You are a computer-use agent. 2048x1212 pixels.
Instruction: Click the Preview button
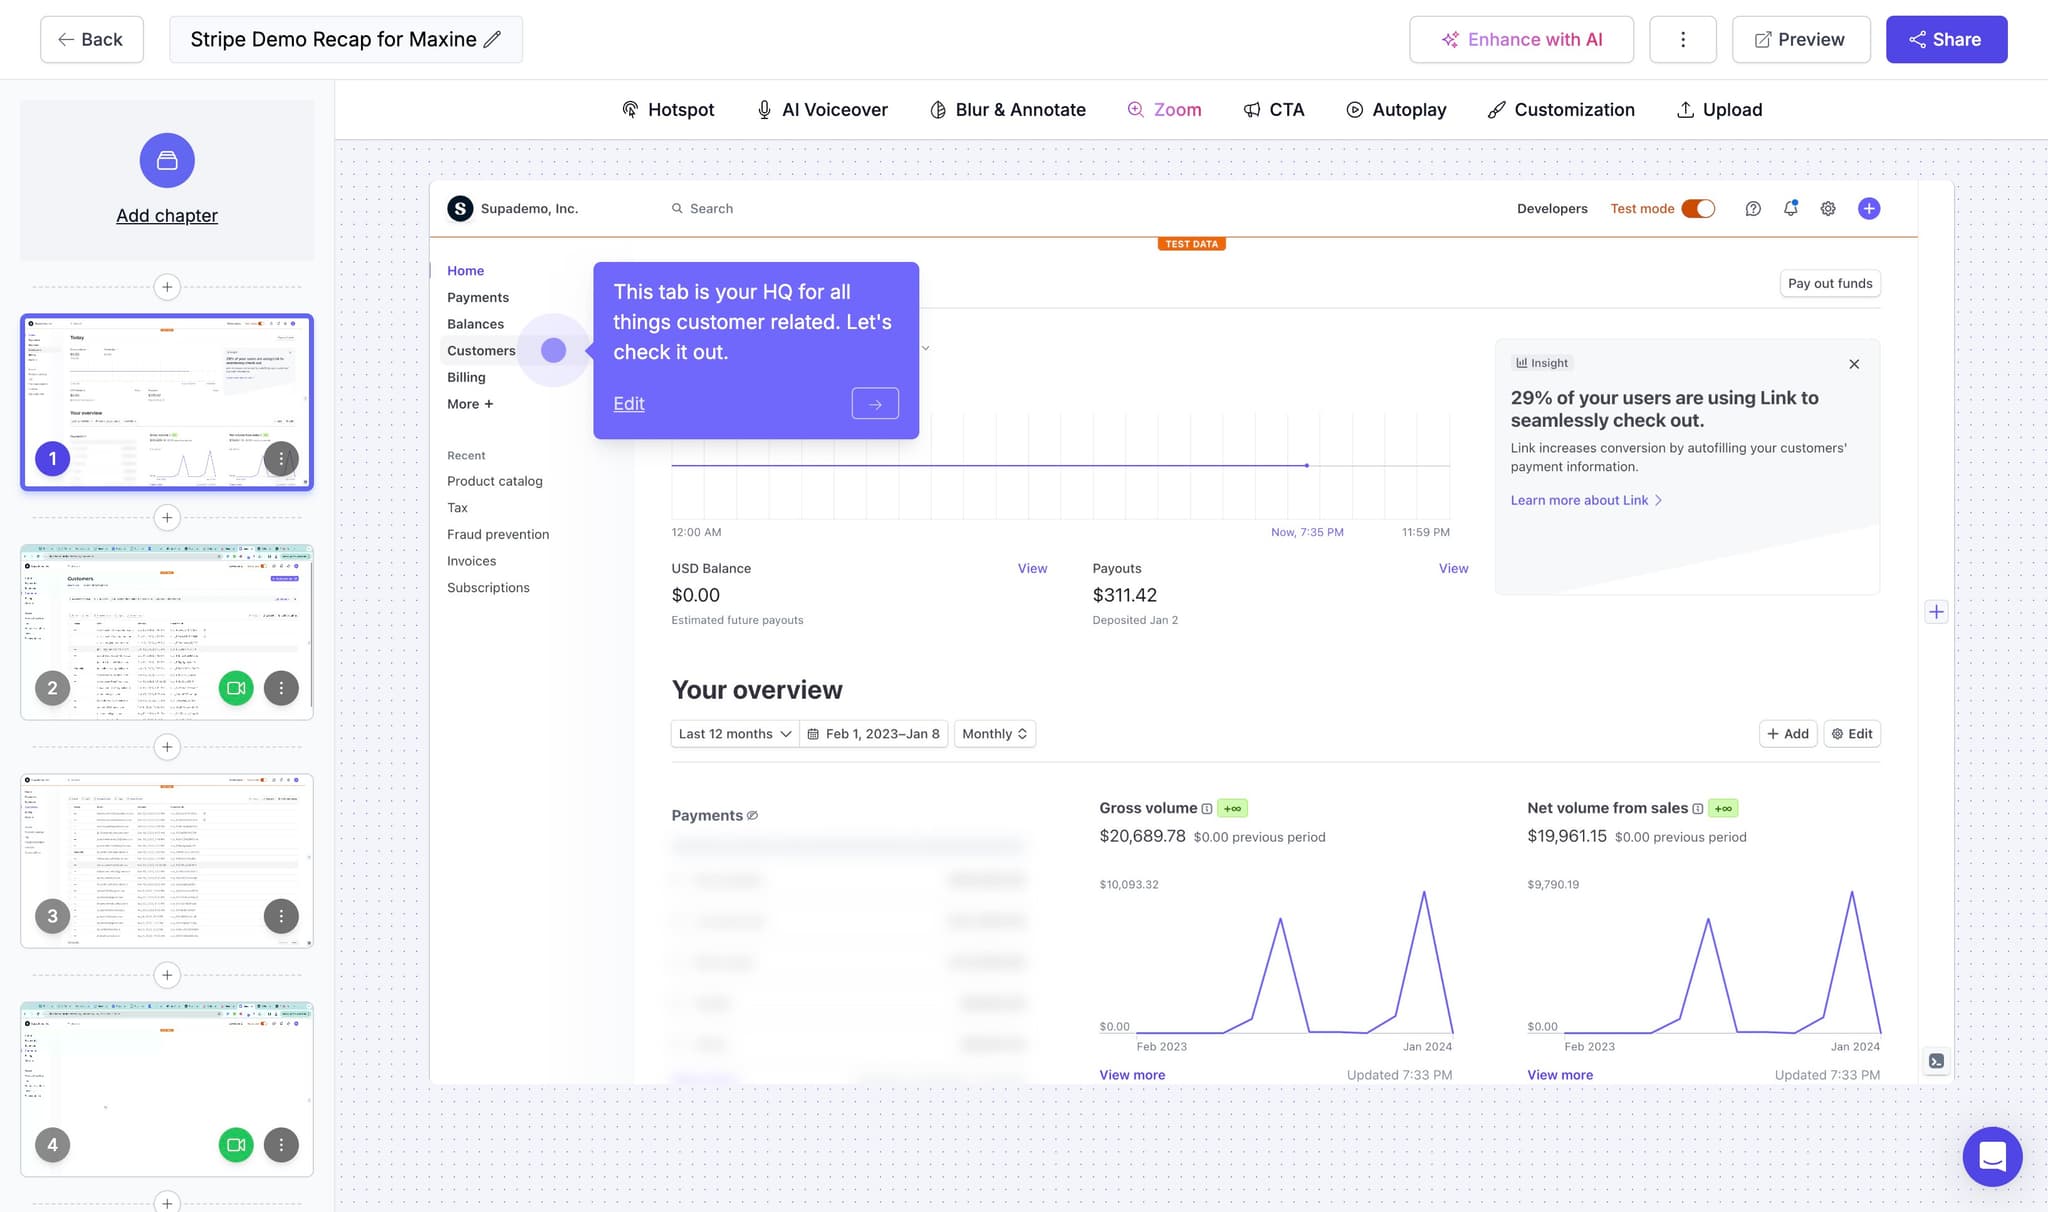(x=1800, y=39)
